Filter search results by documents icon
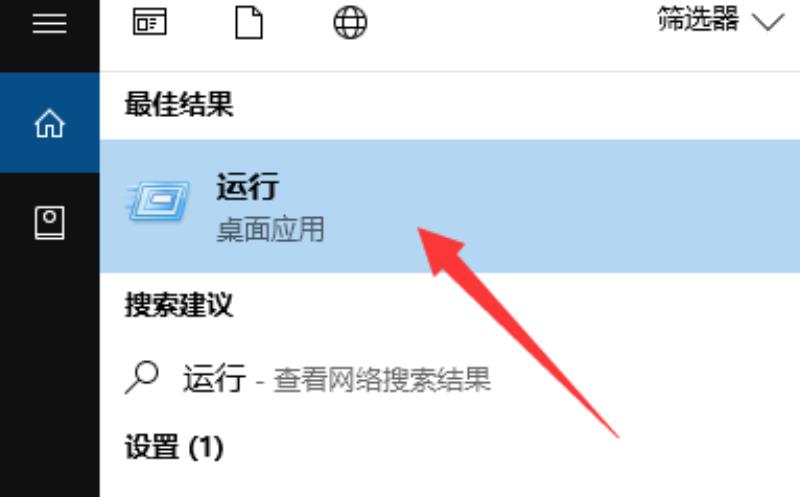The image size is (800, 497). (249, 22)
